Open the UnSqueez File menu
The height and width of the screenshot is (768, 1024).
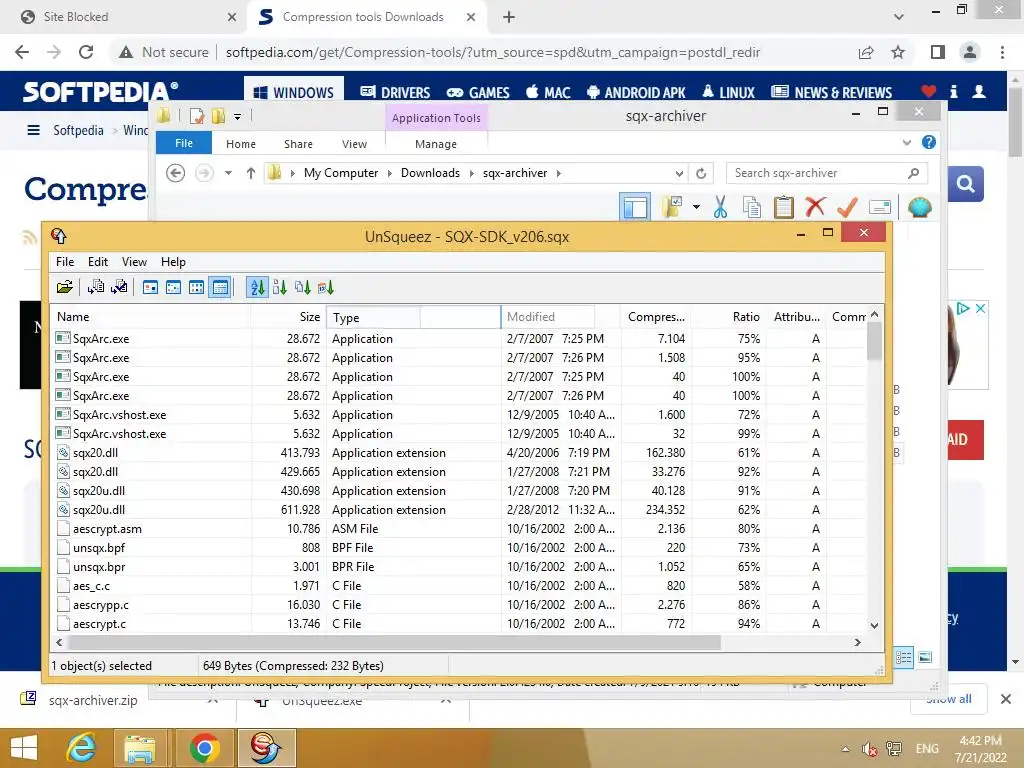click(65, 262)
